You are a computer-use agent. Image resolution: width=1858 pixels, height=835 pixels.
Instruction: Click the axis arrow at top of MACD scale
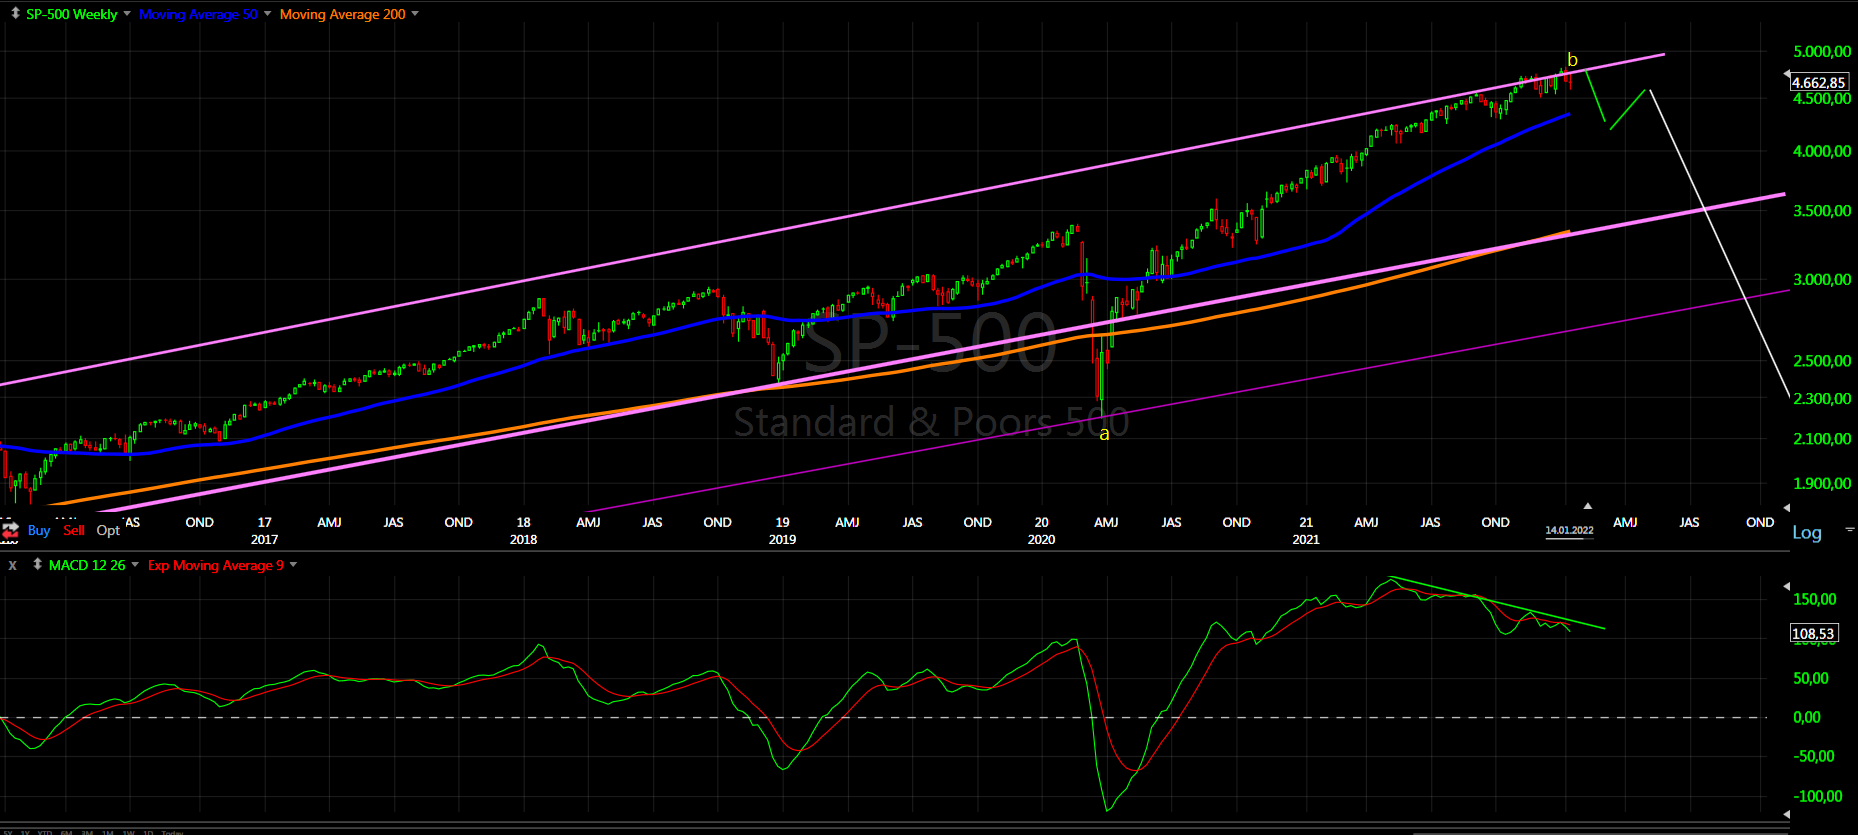(1787, 586)
